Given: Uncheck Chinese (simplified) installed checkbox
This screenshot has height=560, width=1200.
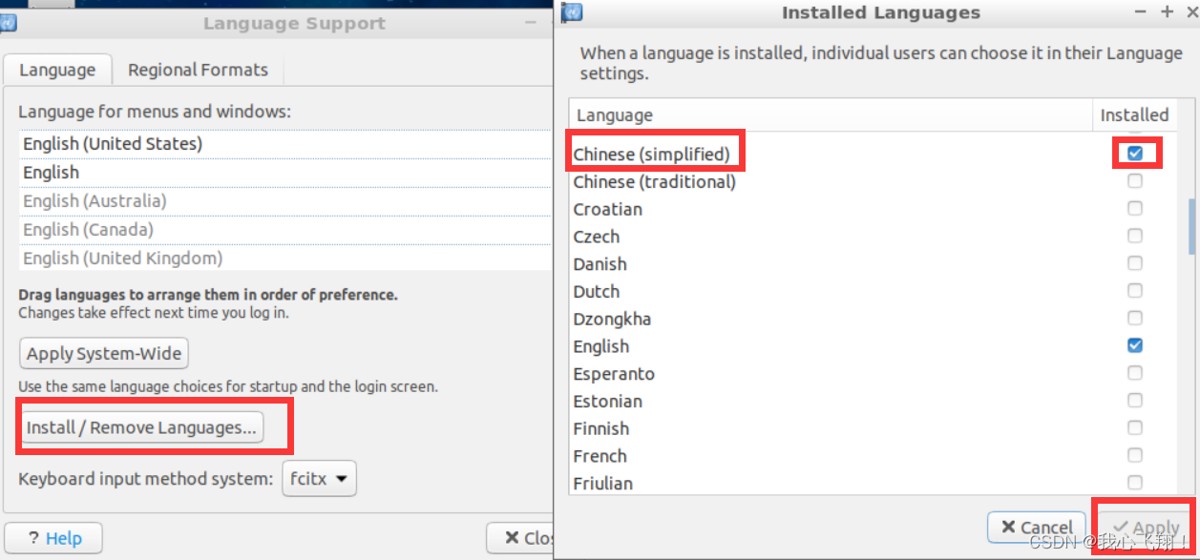Looking at the screenshot, I should click(x=1135, y=154).
